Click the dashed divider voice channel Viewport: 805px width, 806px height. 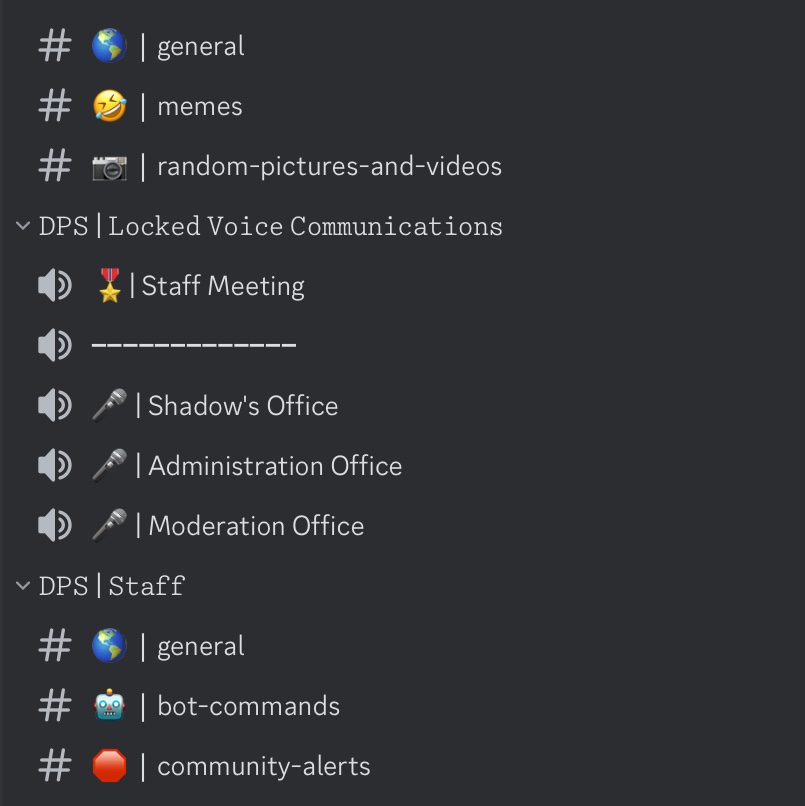(193, 346)
